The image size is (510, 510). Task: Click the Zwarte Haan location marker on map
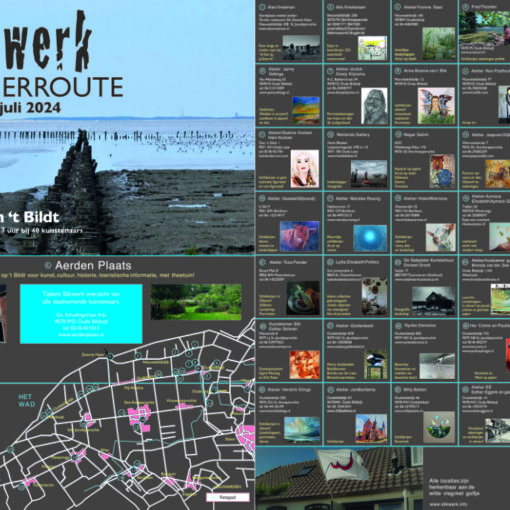point(110,356)
